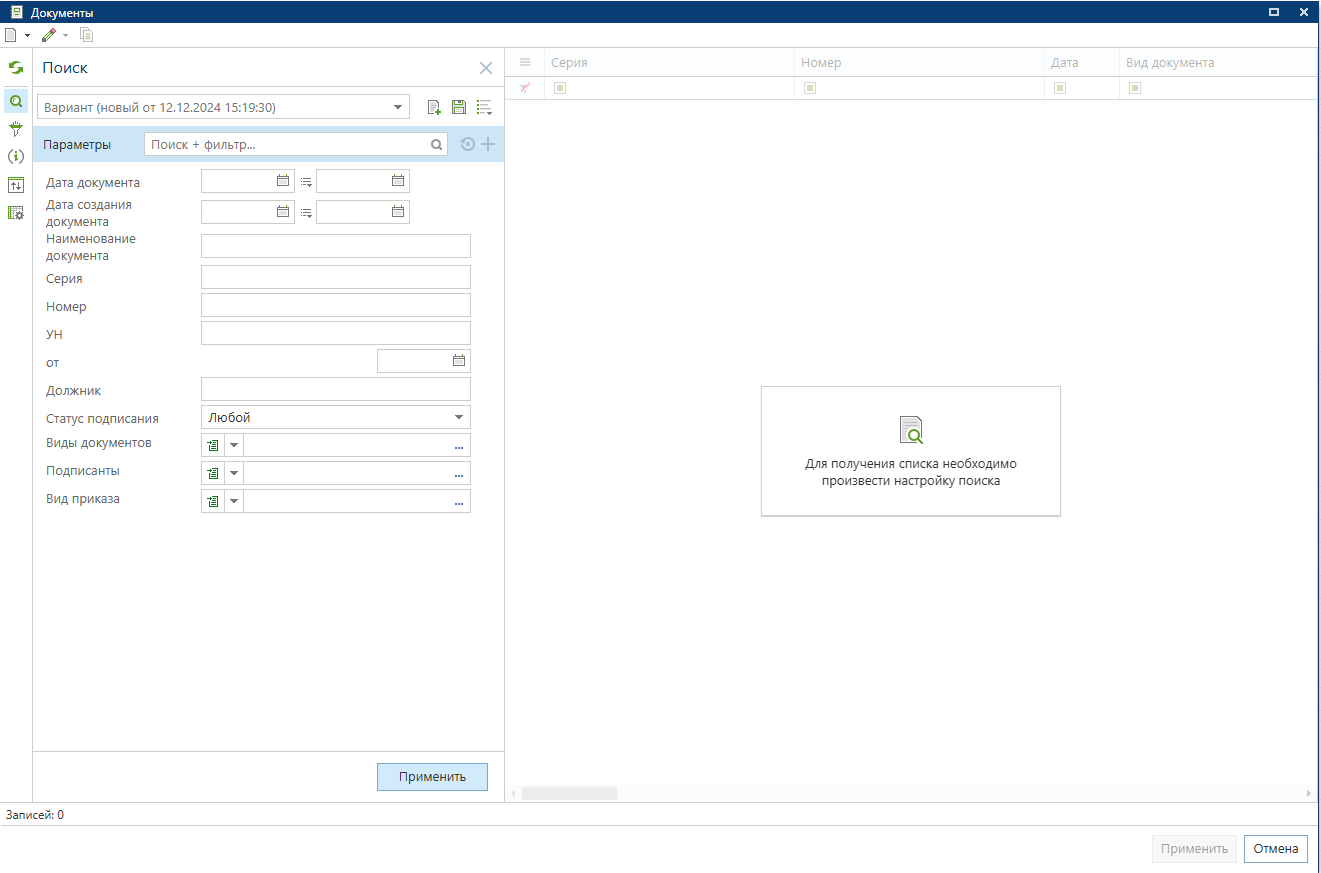Screen dimensions: 1321x873
Task: Click the Отмена button
Action: tap(1276, 849)
